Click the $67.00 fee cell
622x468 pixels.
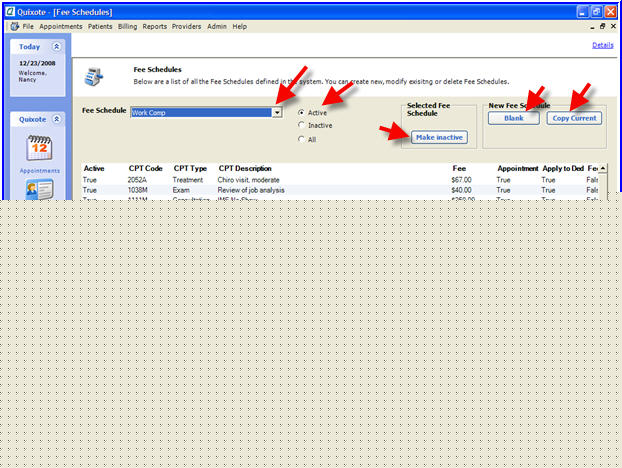click(461, 180)
